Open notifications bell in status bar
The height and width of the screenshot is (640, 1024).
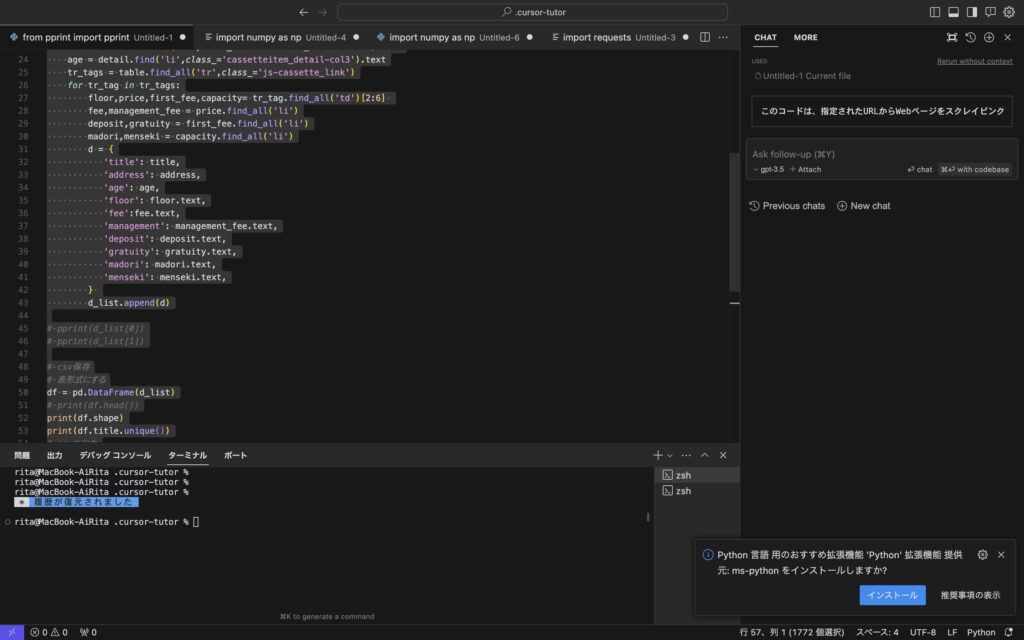click(1009, 632)
